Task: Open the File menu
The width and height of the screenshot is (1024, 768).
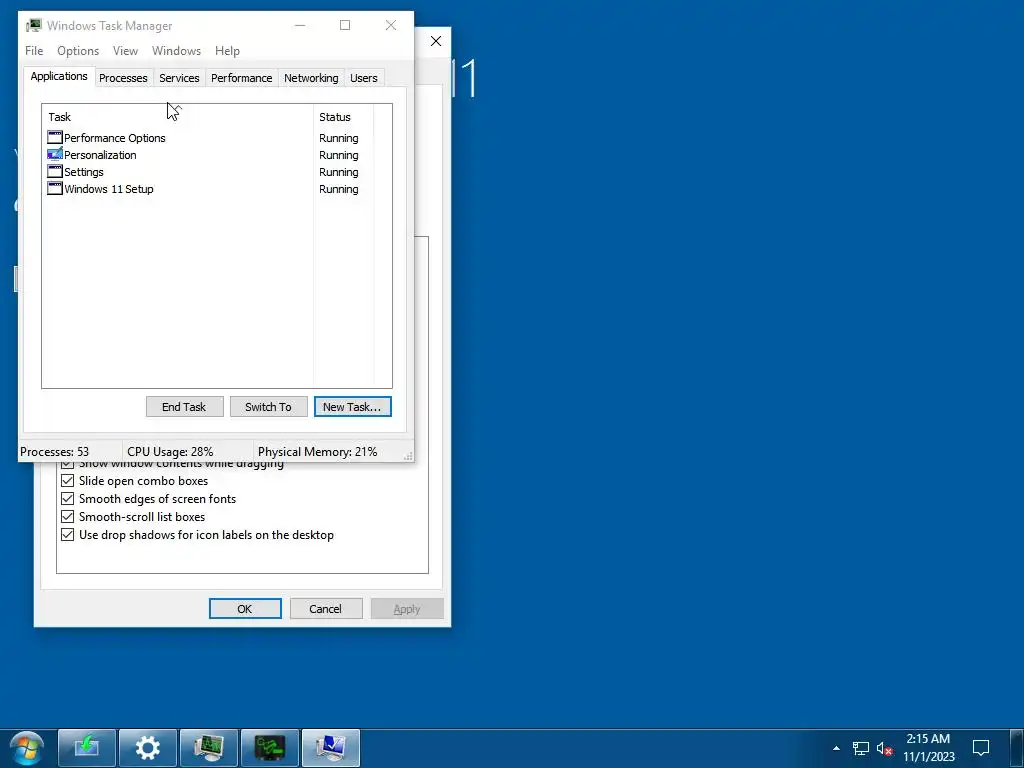Action: point(34,51)
